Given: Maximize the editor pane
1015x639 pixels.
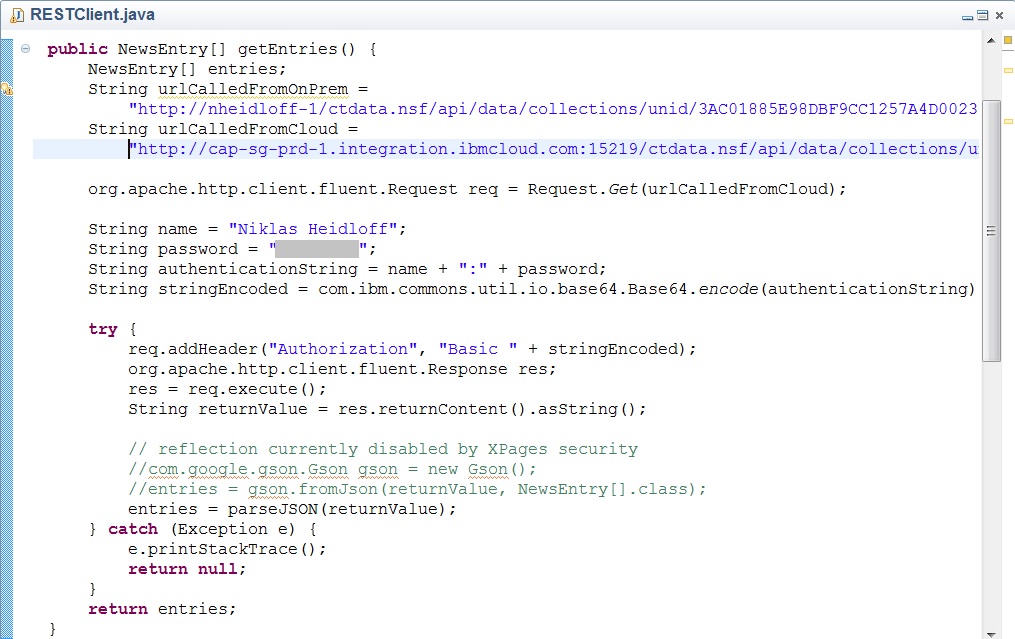Looking at the screenshot, I should [x=982, y=15].
